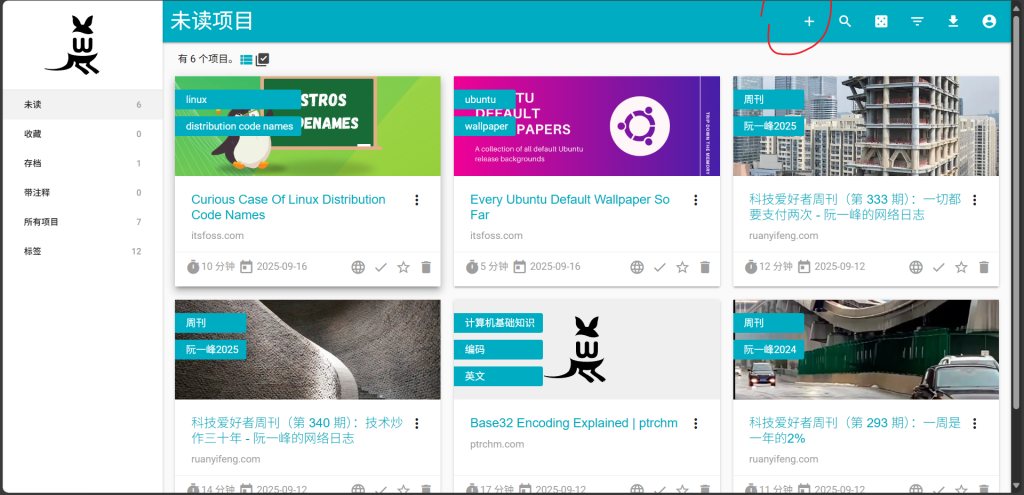Open the three-dot menu on the Curious Case card
The width and height of the screenshot is (1024, 495).
click(417, 200)
